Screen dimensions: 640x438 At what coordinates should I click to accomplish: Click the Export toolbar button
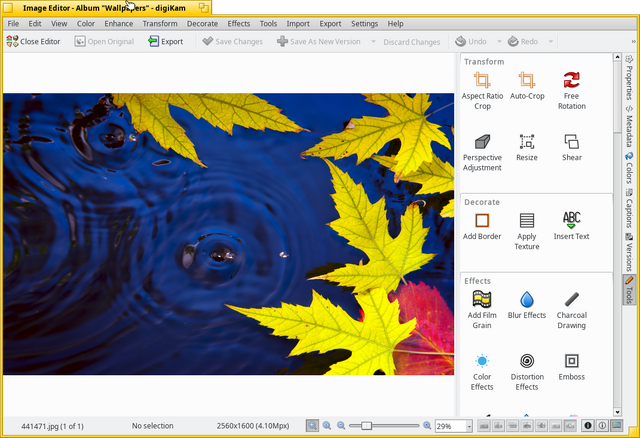pyautogui.click(x=165, y=41)
